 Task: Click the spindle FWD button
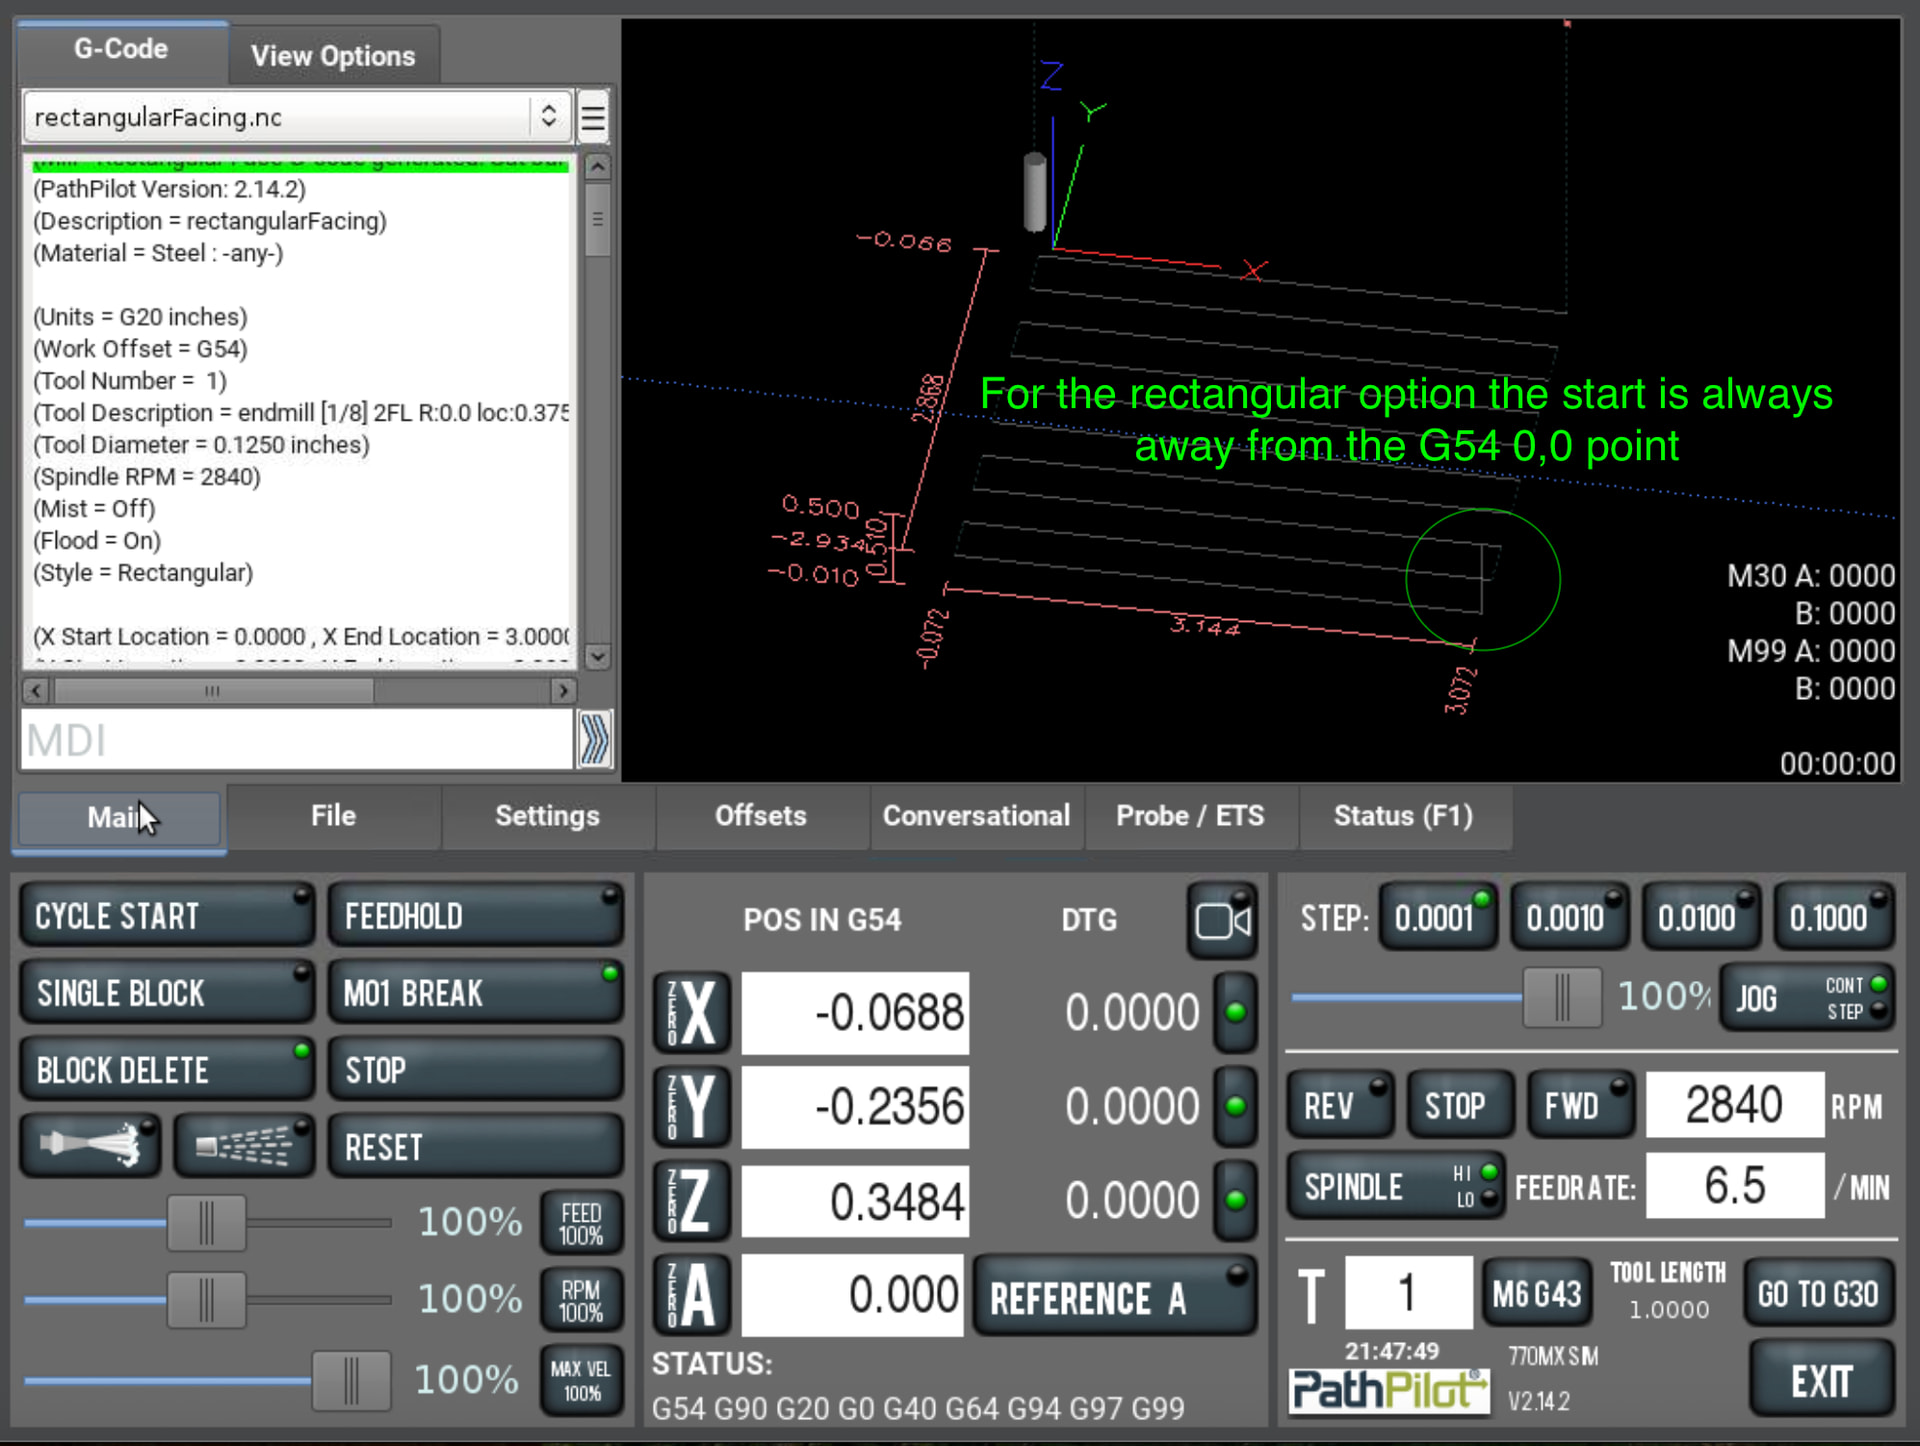click(1580, 1105)
